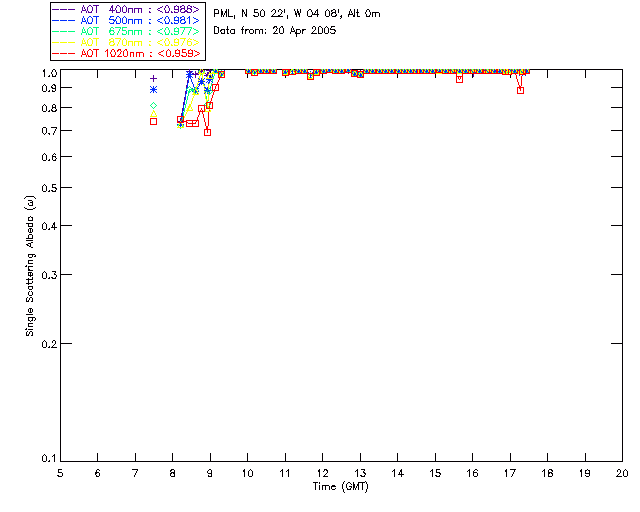This screenshot has width=640, height=512.
Task: Click y-axis tick label 0.7
Action: (x=49, y=131)
